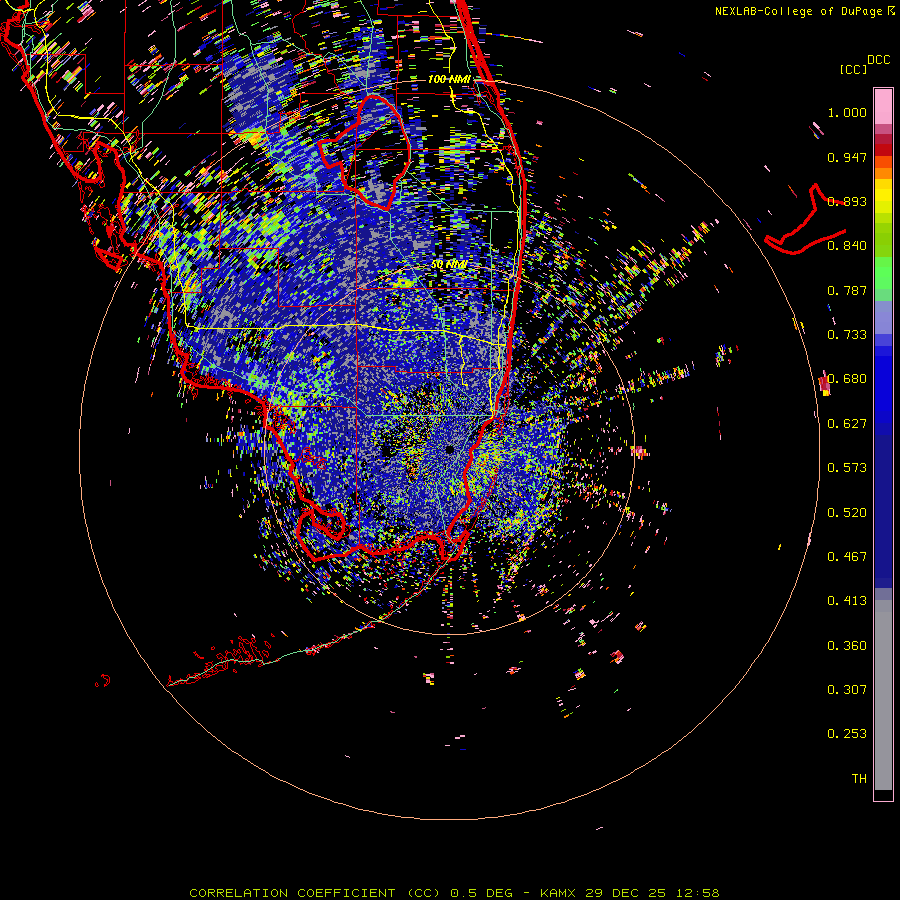Pick the light pink segment at the top of the color bar
Image resolution: width=900 pixels, height=900 pixels.
click(x=883, y=106)
